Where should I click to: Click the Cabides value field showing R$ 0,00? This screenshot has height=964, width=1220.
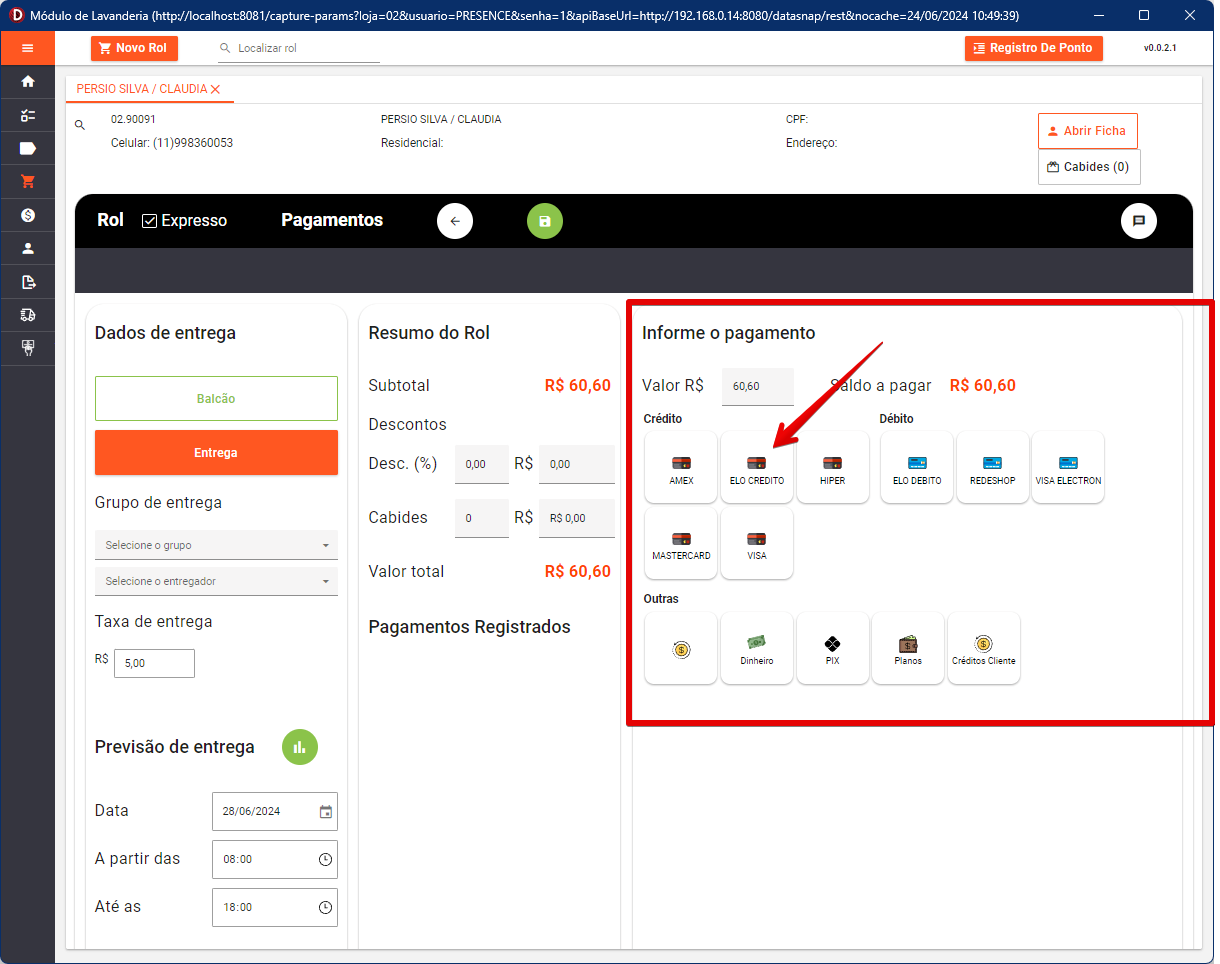pos(577,518)
